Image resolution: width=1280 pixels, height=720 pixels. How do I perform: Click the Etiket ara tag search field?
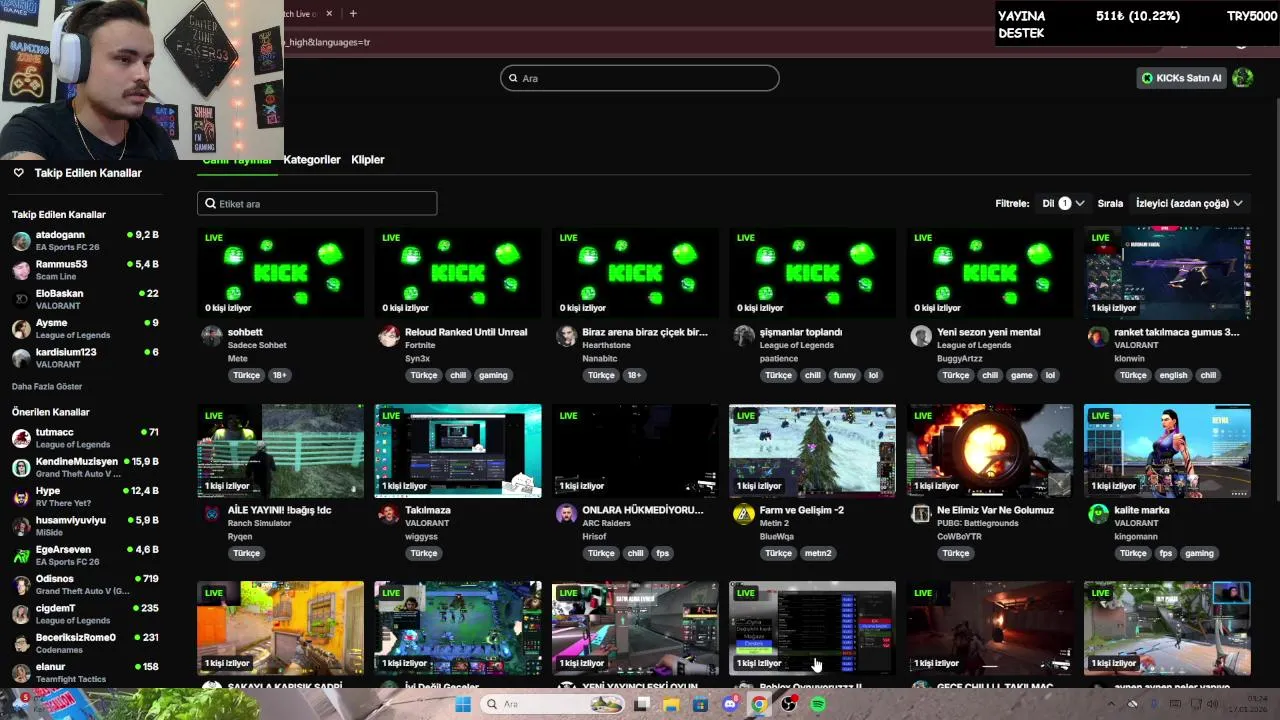[x=317, y=203]
